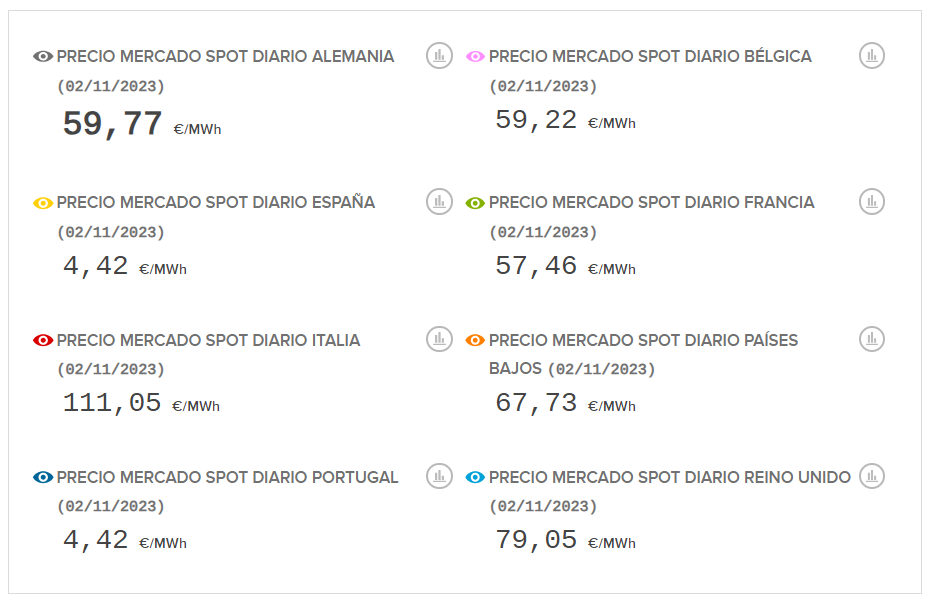Show chart for Francia spot price
The height and width of the screenshot is (605, 932).
coord(872,202)
